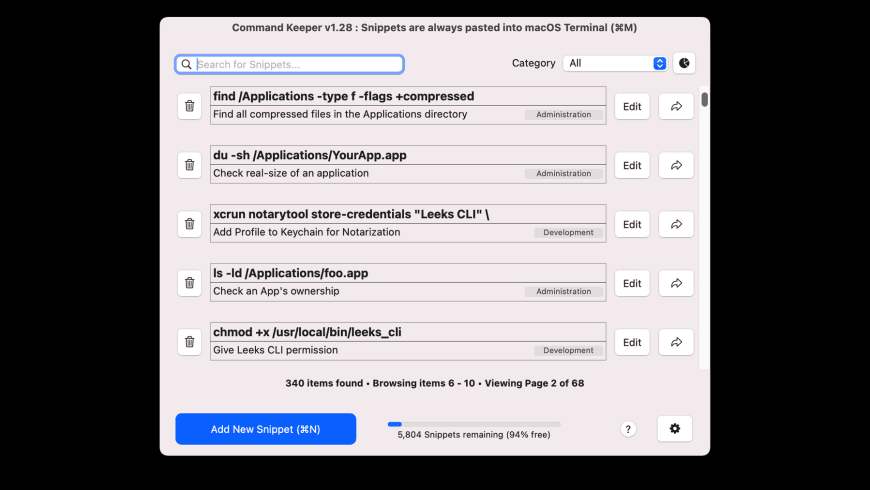870x490 pixels.
Task: Select the xcrun notarytool store-credentials command
Action: click(x=351, y=214)
